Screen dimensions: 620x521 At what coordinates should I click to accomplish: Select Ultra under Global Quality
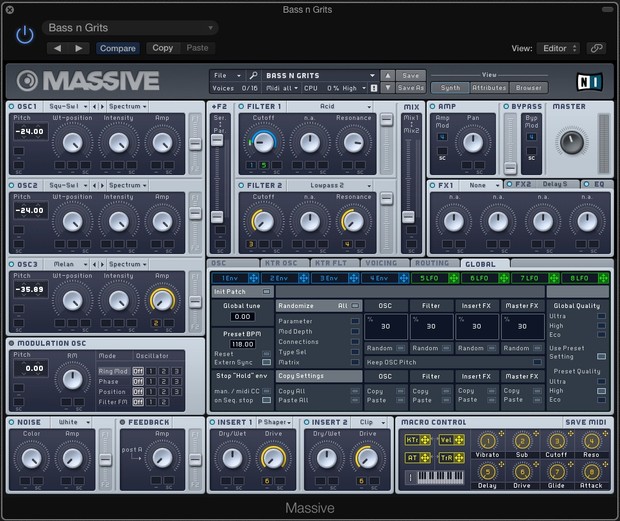601,316
